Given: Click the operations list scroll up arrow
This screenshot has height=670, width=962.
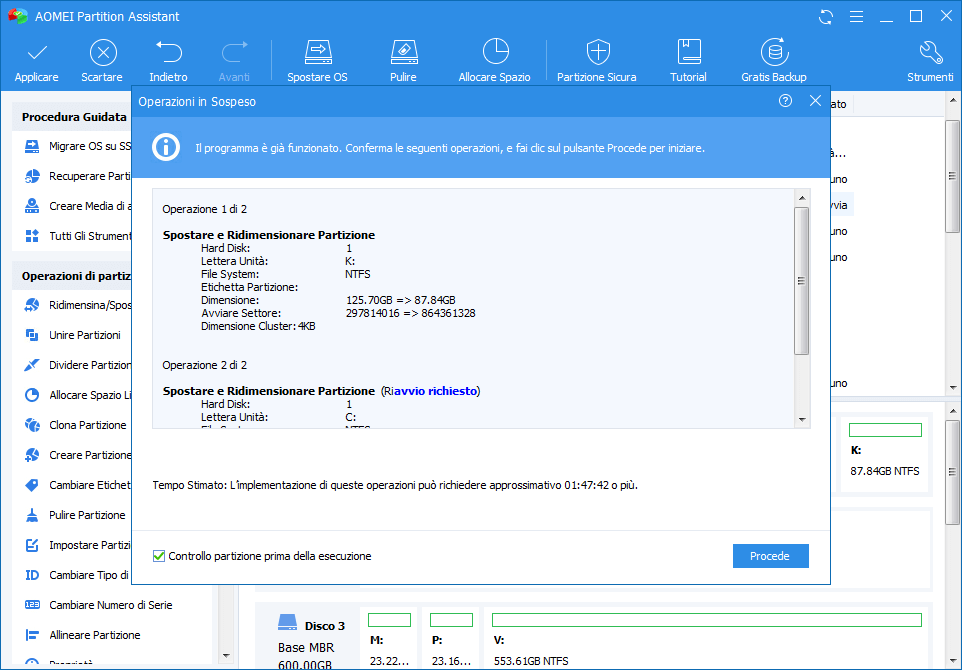Looking at the screenshot, I should coord(802,198).
